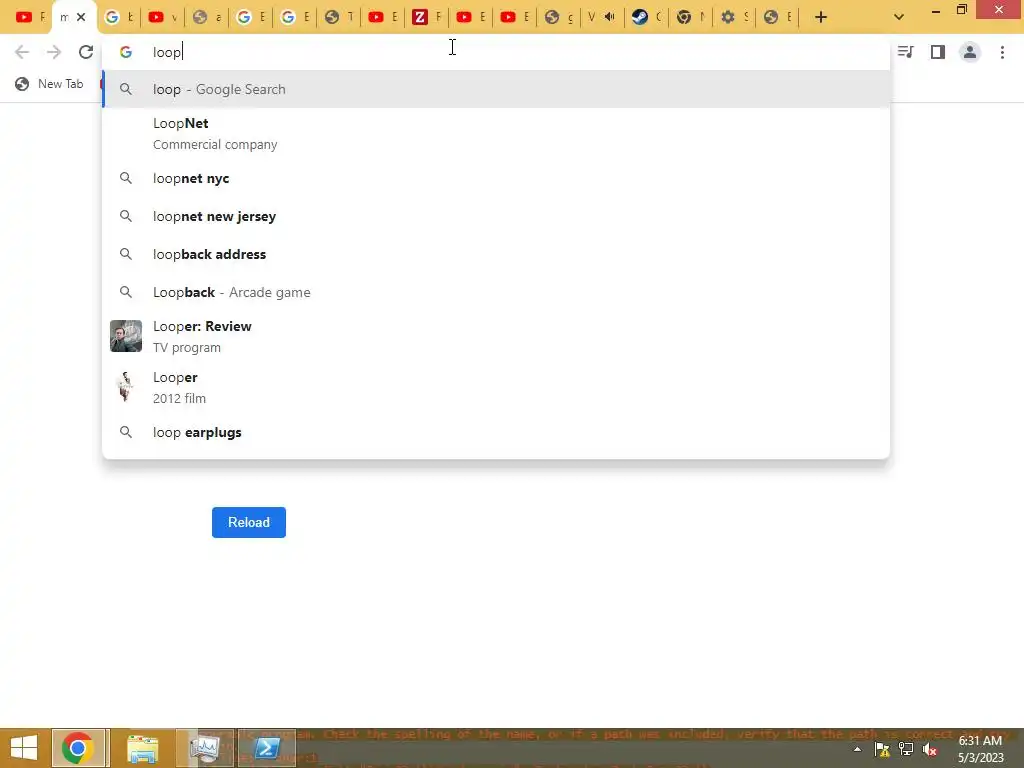Switch to the tab with the muted speaker icon
Viewport: 1024px width, 768px height.
601,17
